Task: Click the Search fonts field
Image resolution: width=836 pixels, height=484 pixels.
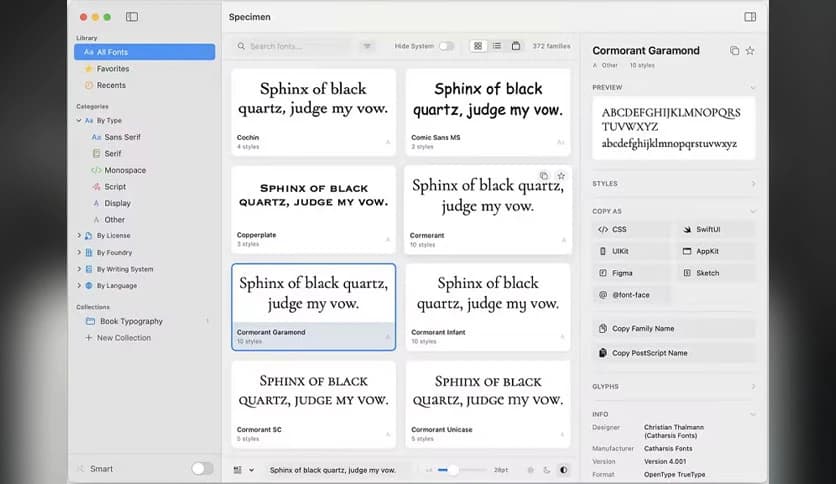Action: tap(295, 46)
